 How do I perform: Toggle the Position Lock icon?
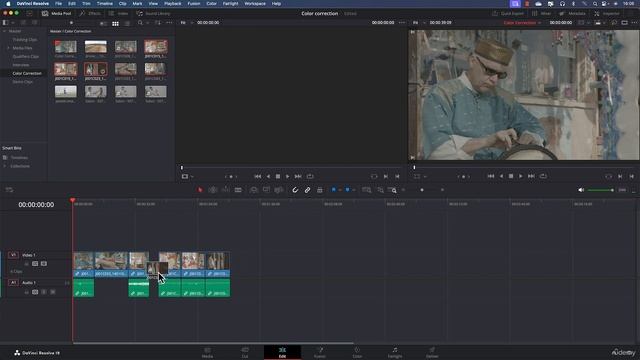[320, 190]
